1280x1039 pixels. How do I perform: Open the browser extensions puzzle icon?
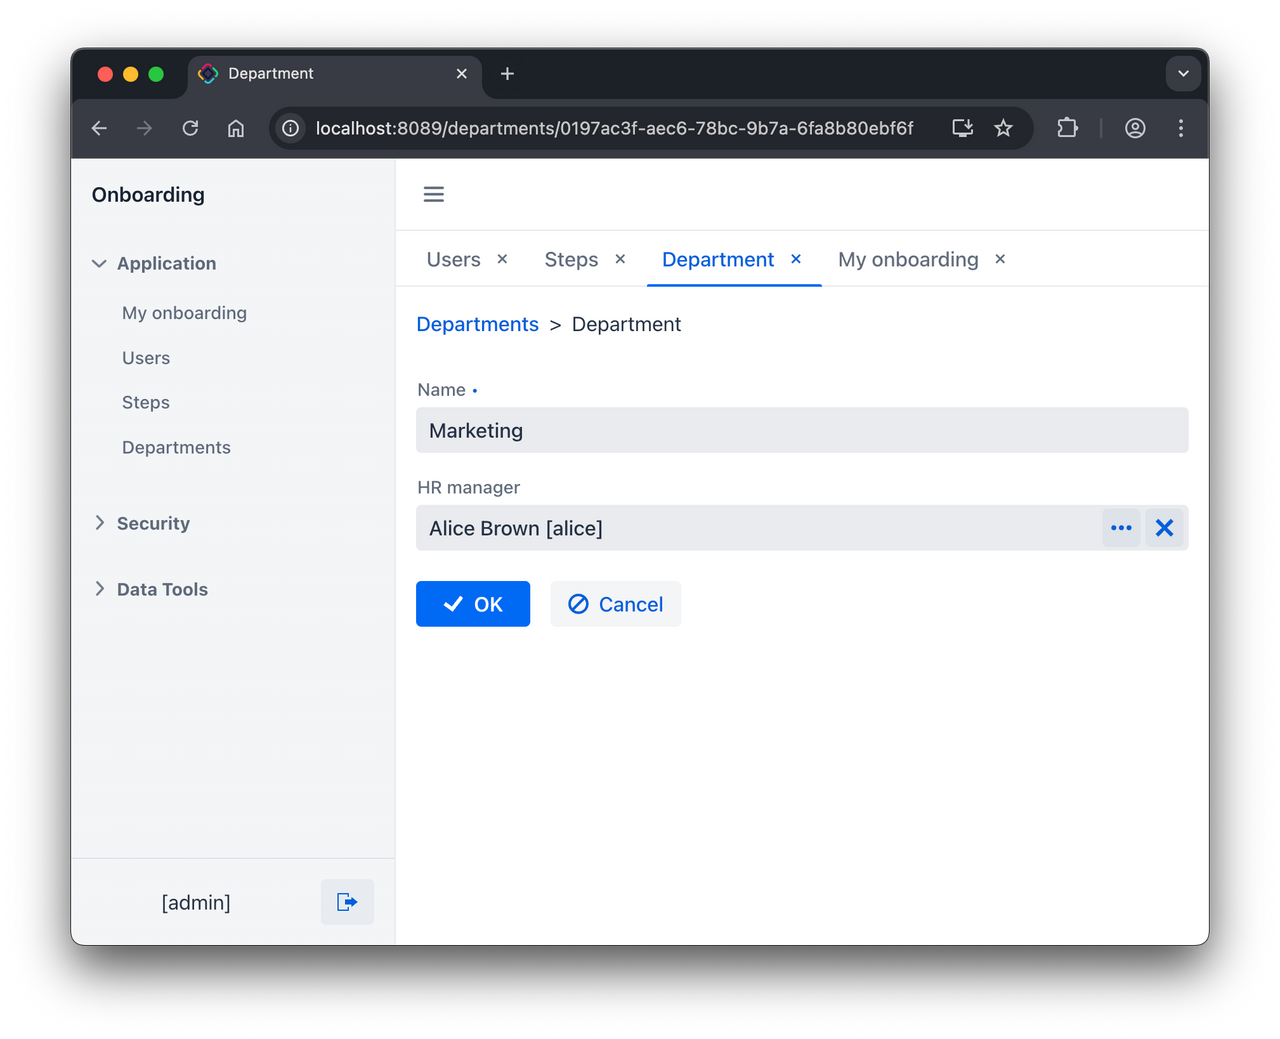[1067, 128]
